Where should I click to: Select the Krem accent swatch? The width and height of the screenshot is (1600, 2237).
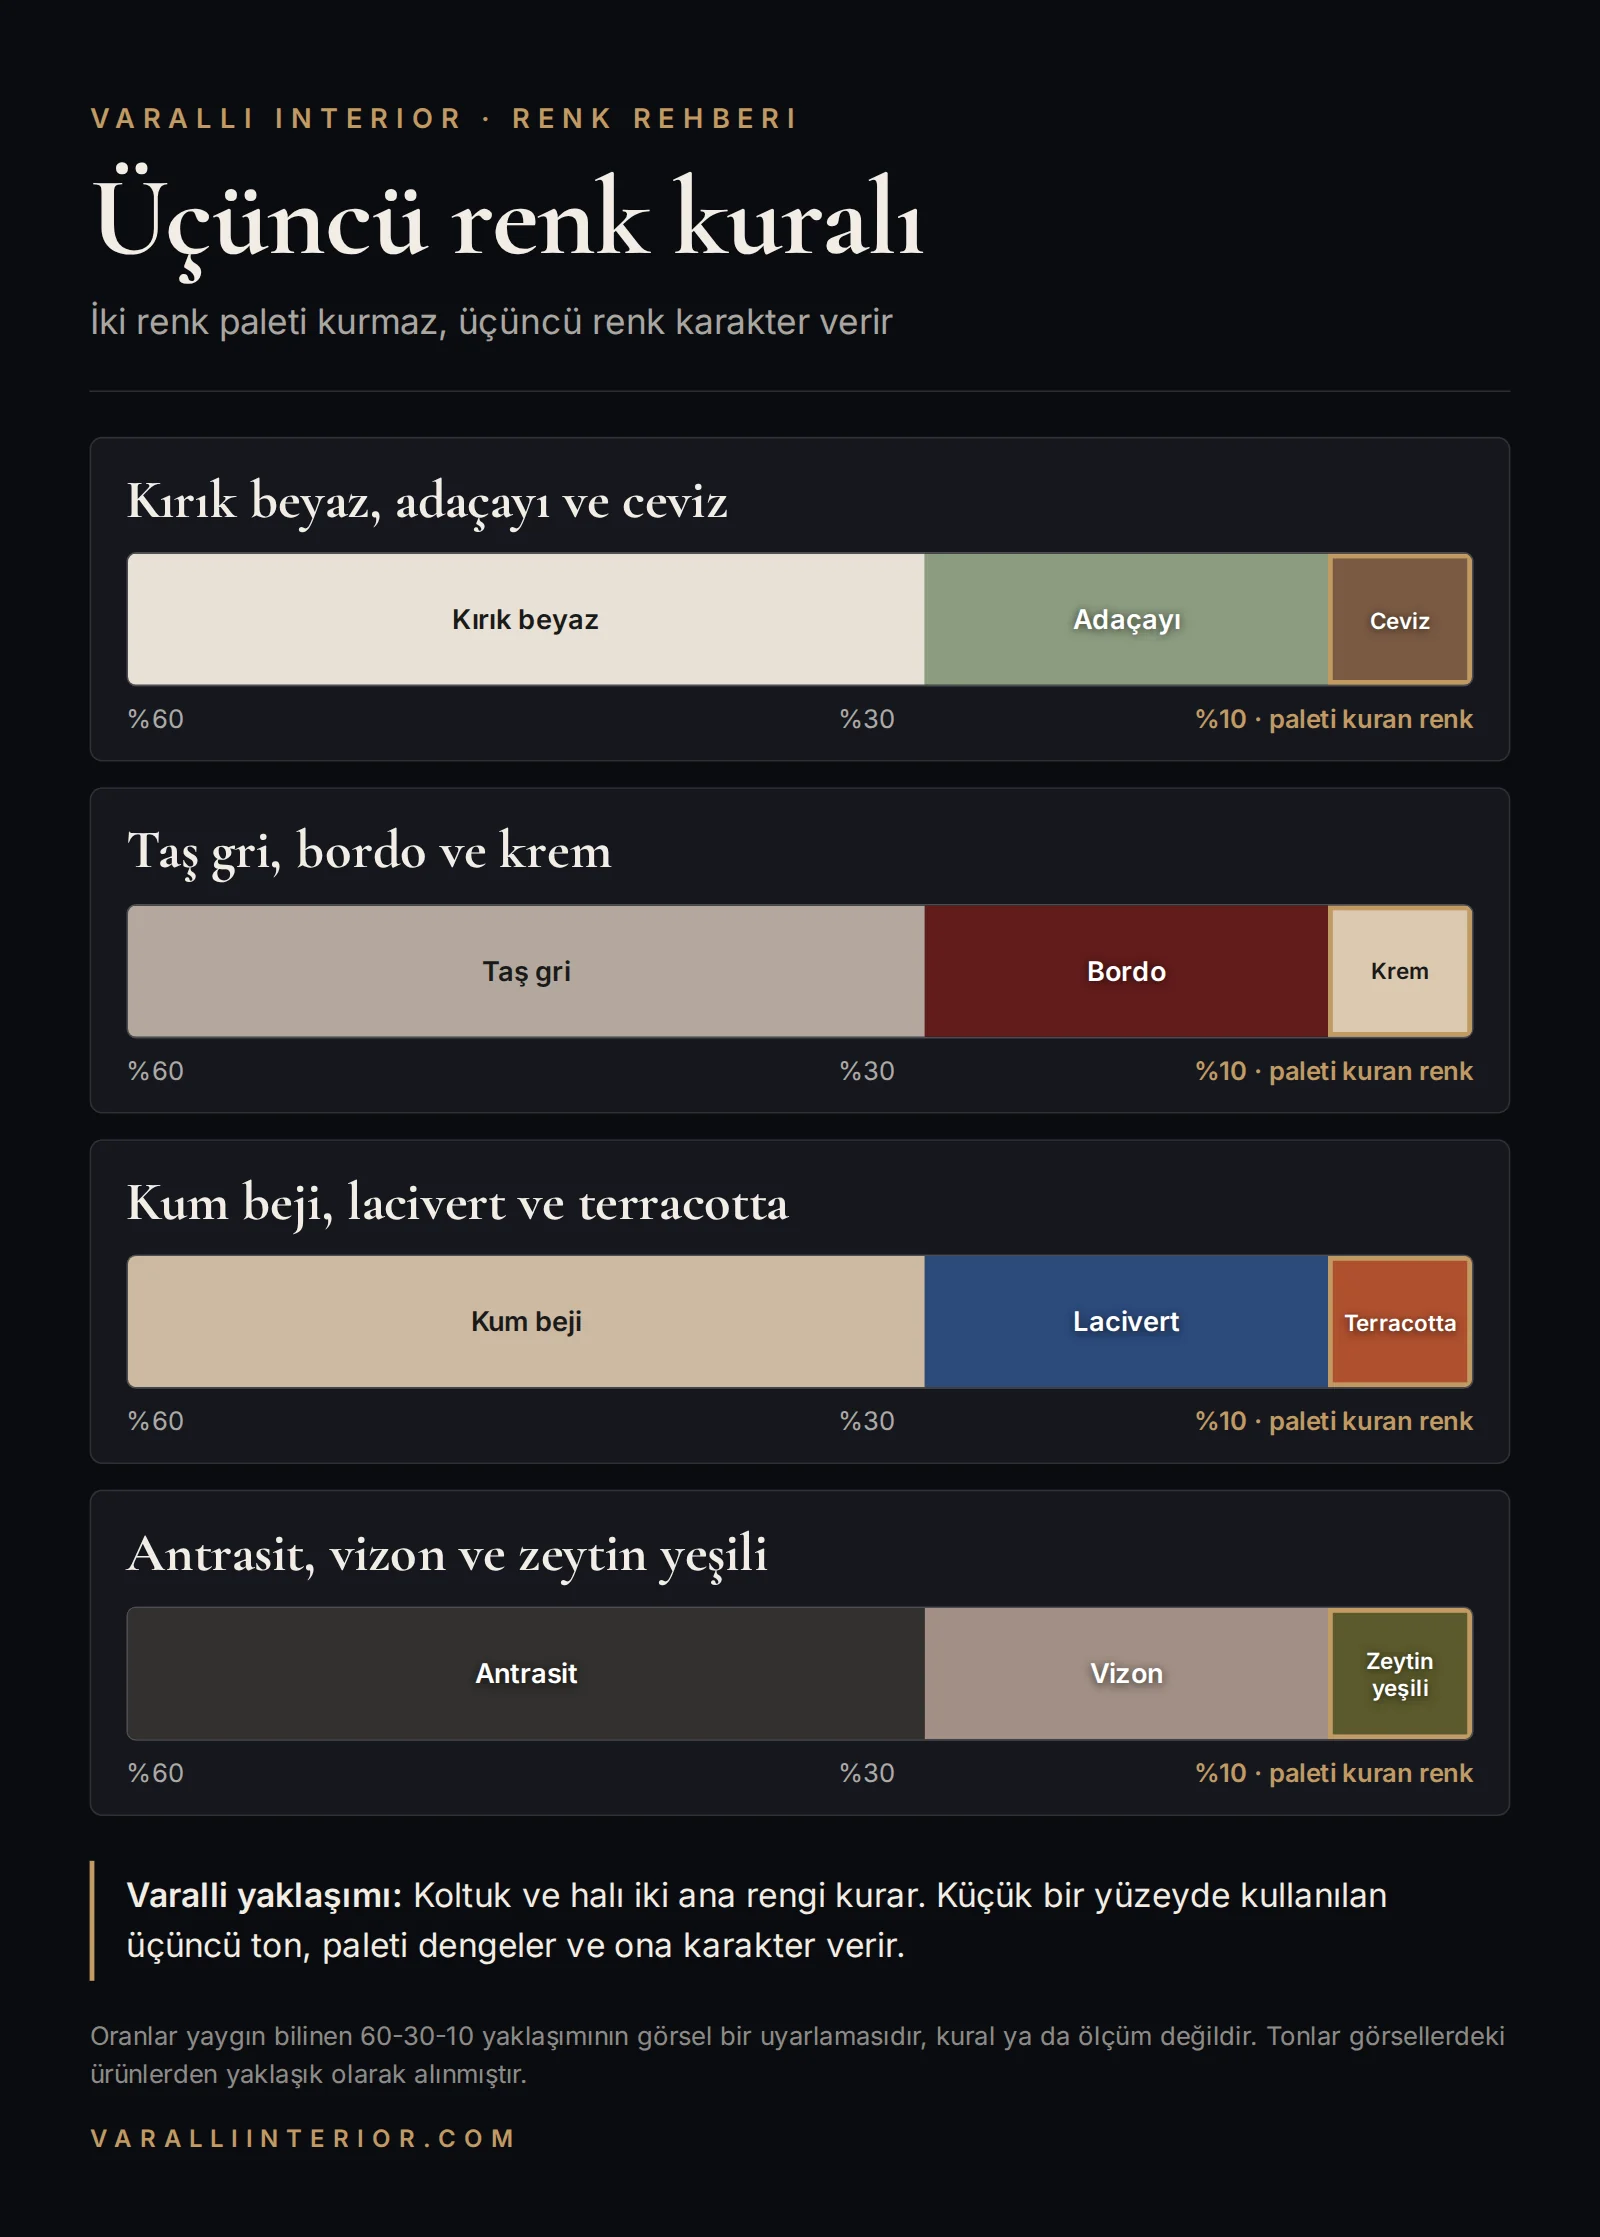[x=1400, y=971]
